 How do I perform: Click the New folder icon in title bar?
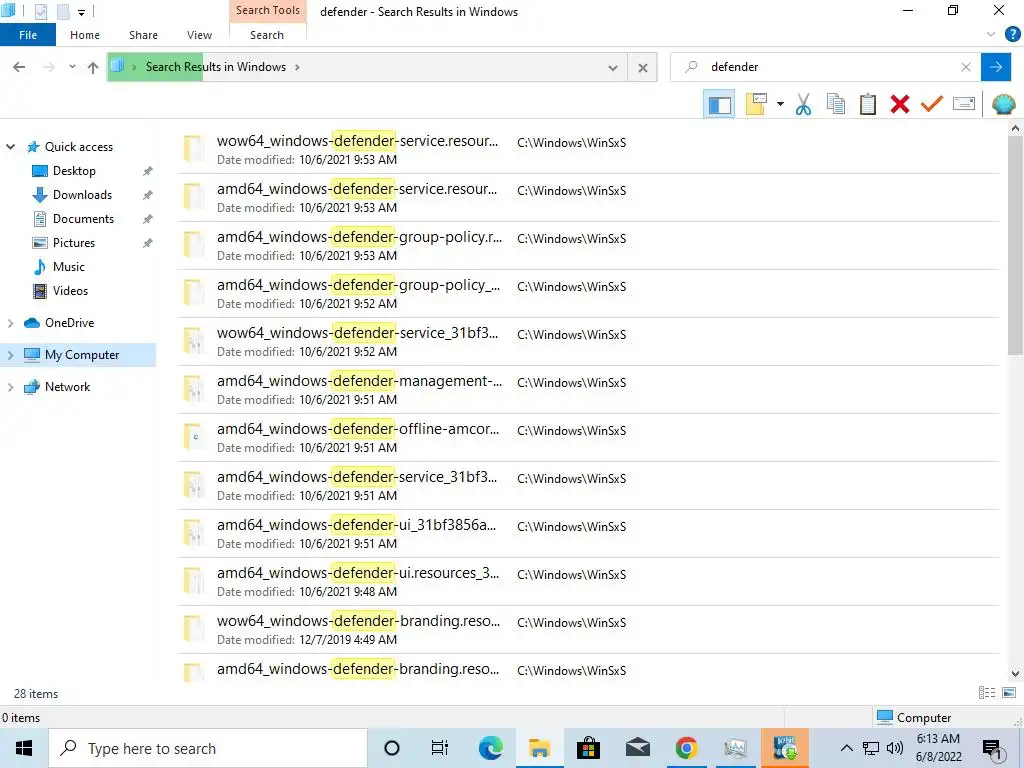(x=63, y=11)
